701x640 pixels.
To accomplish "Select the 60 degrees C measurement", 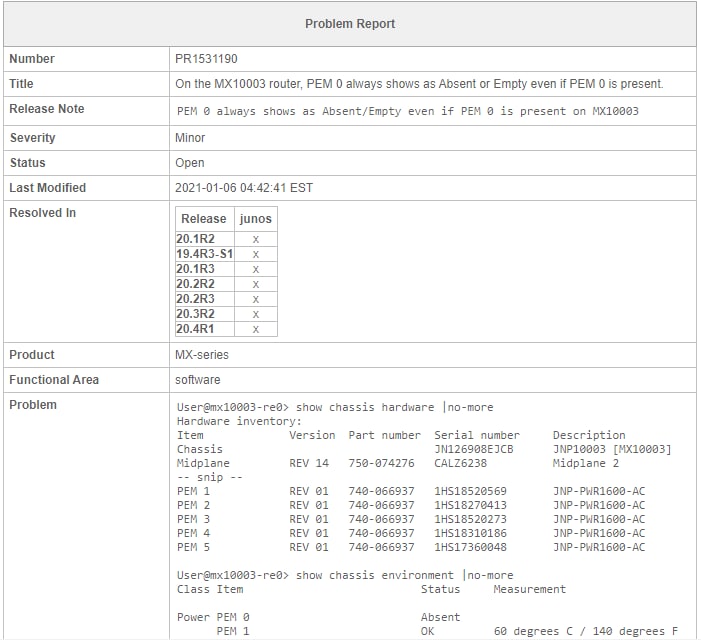I will click(x=586, y=631).
